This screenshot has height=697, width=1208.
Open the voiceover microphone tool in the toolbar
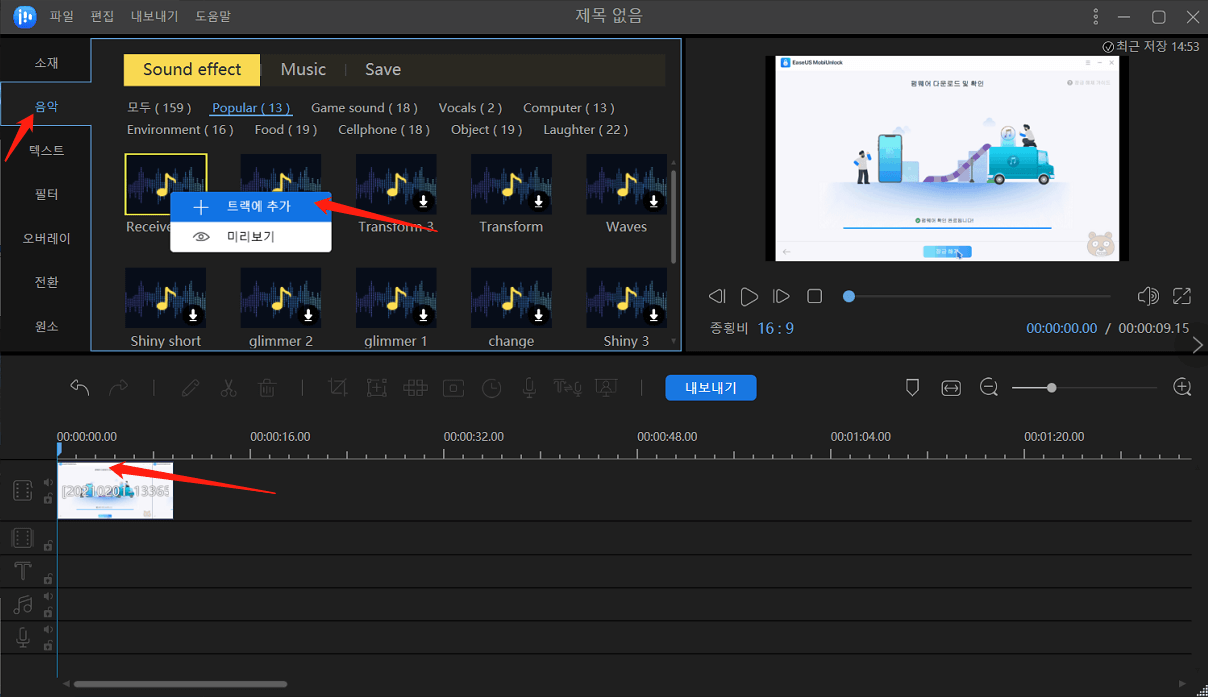click(x=529, y=388)
